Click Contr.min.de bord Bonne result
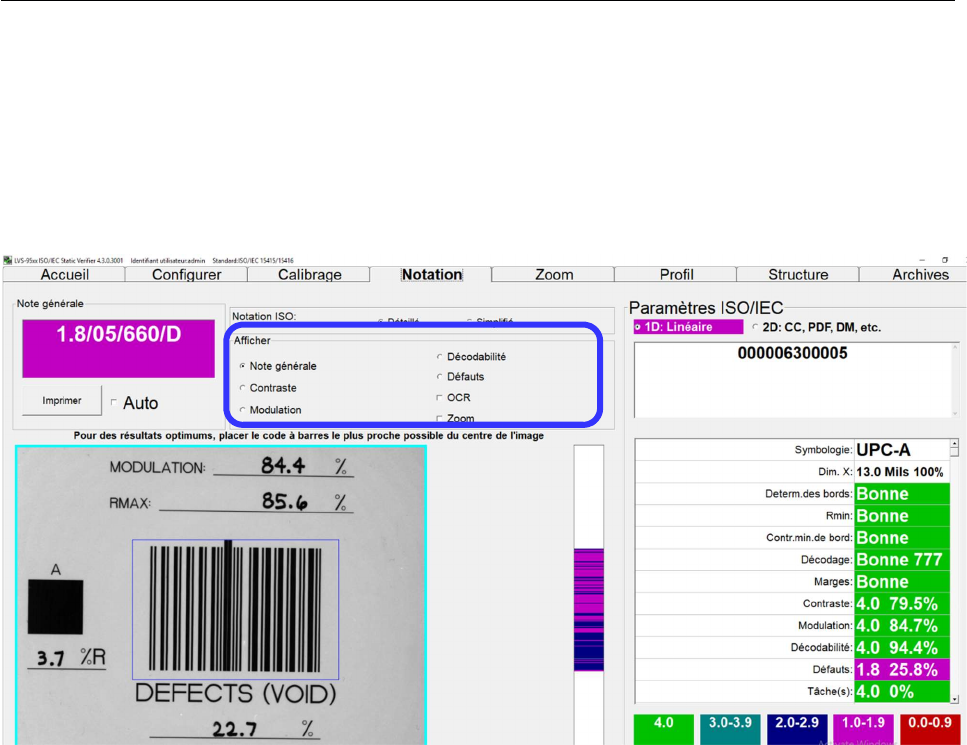967x745 pixels. pos(902,538)
